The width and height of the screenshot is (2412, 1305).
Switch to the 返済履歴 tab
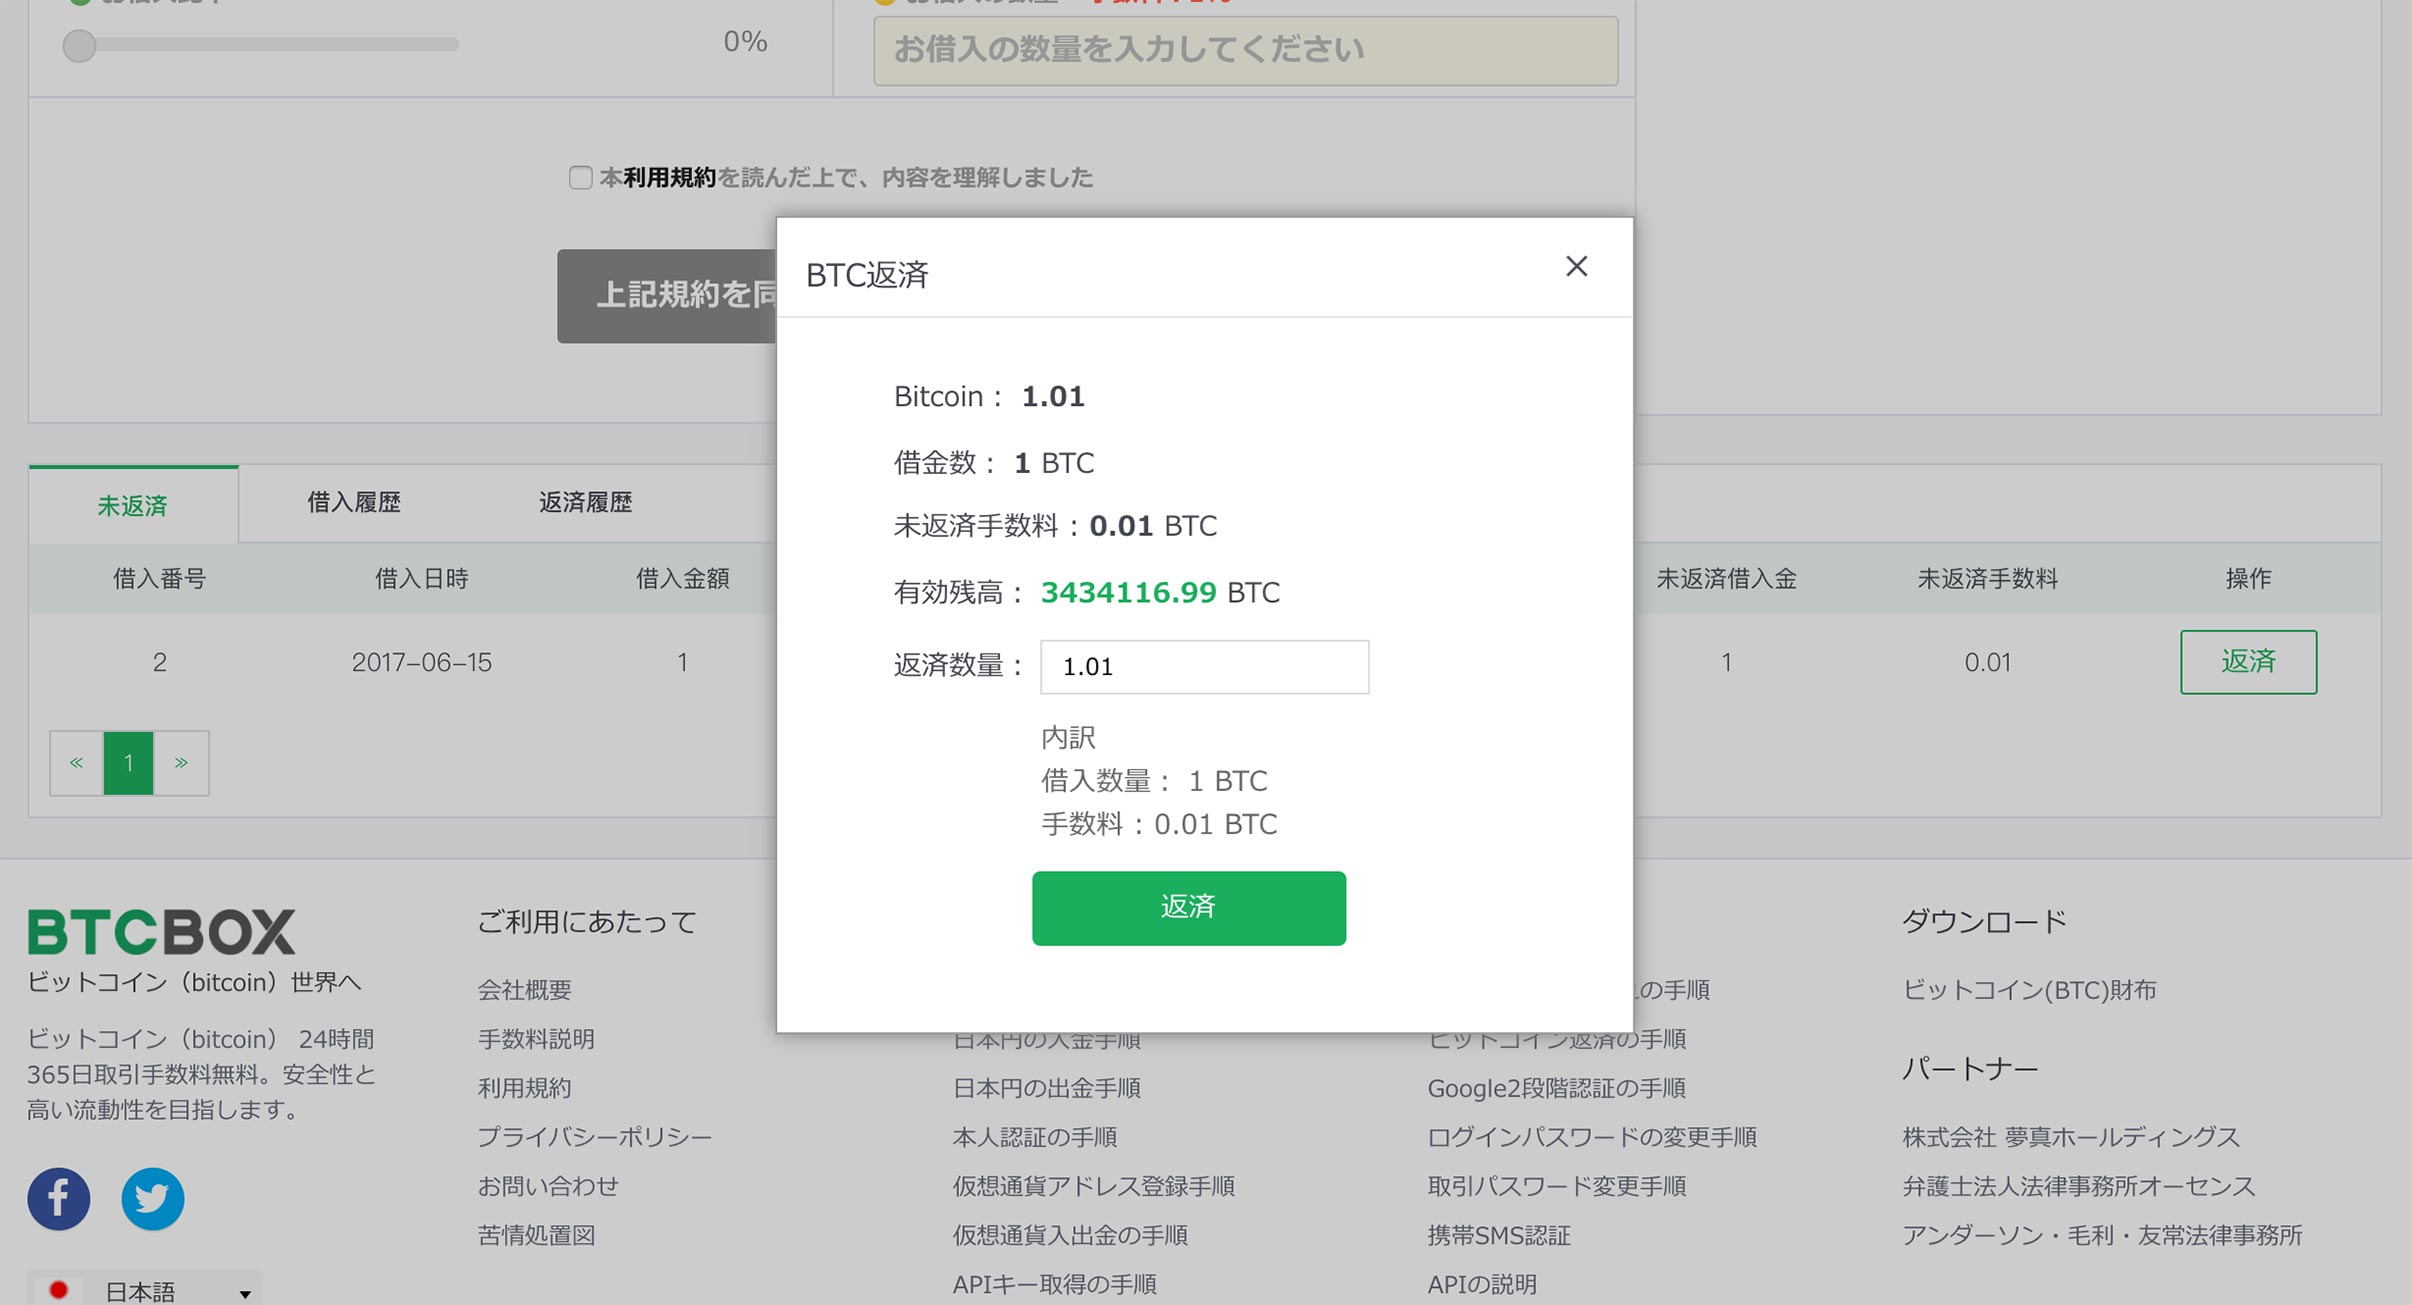(x=585, y=502)
